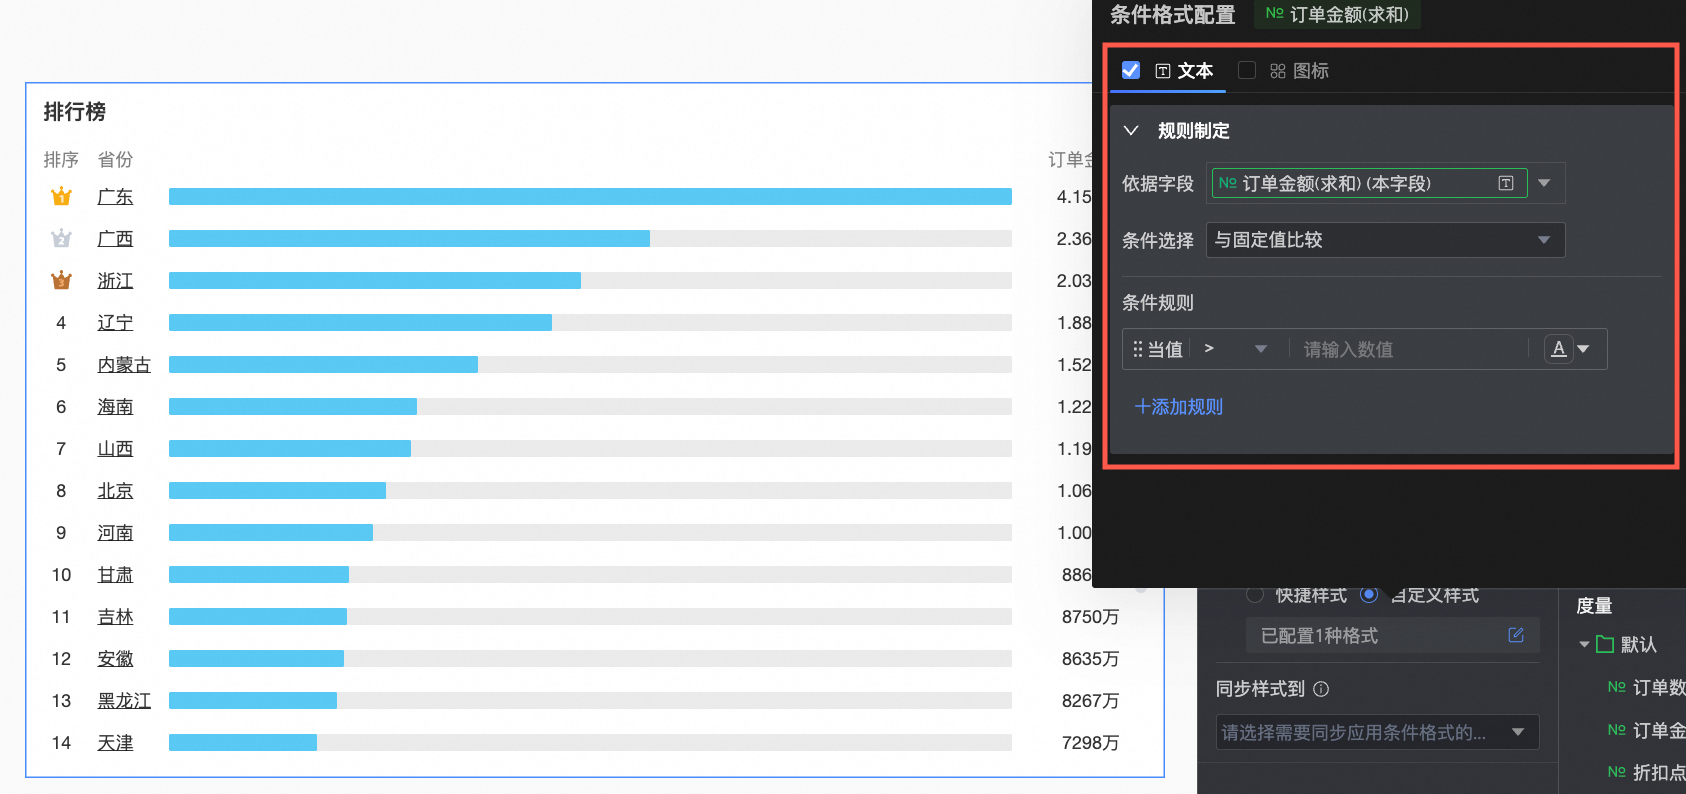Click the 辽宁 progress bar
Viewport: 1686px width, 794px height.
coord(590,323)
